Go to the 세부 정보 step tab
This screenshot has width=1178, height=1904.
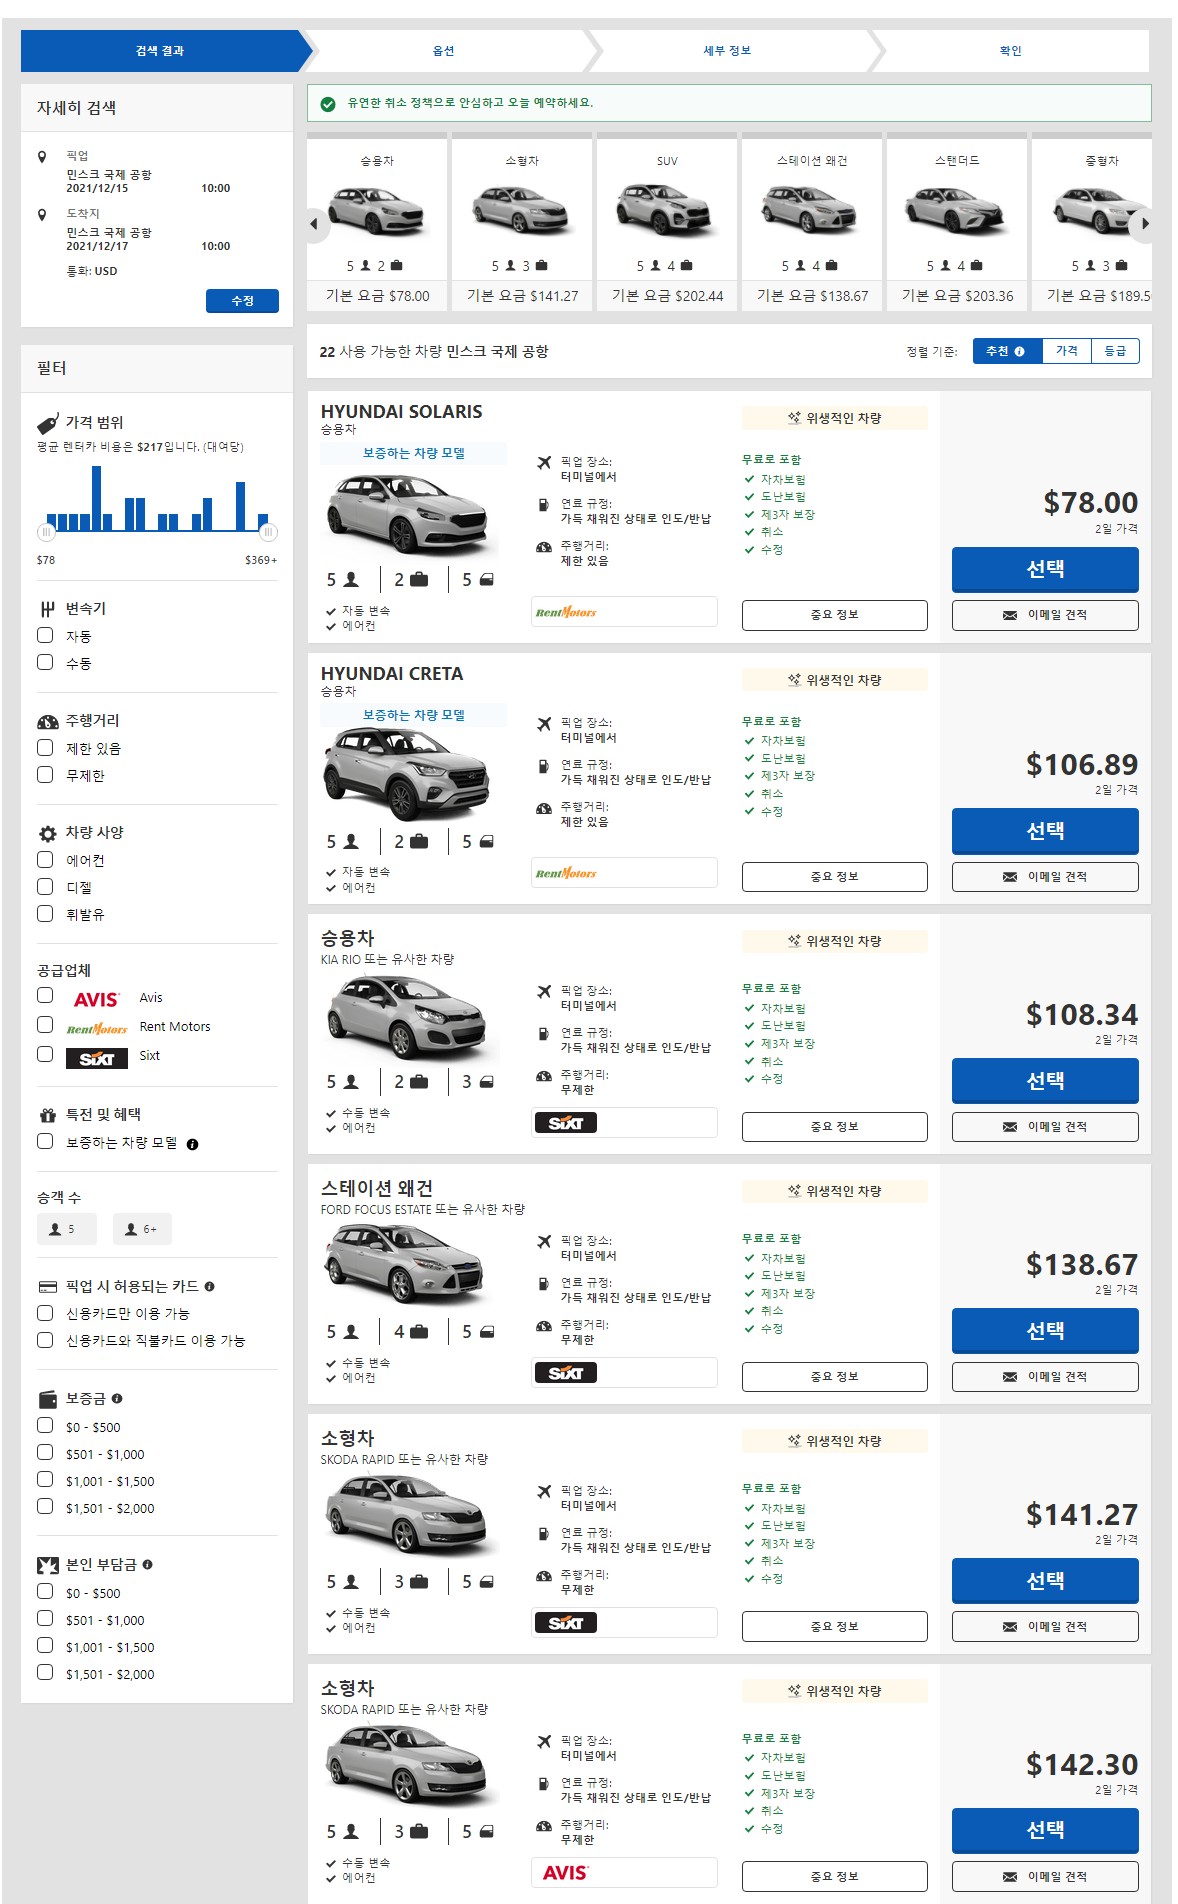pos(727,51)
